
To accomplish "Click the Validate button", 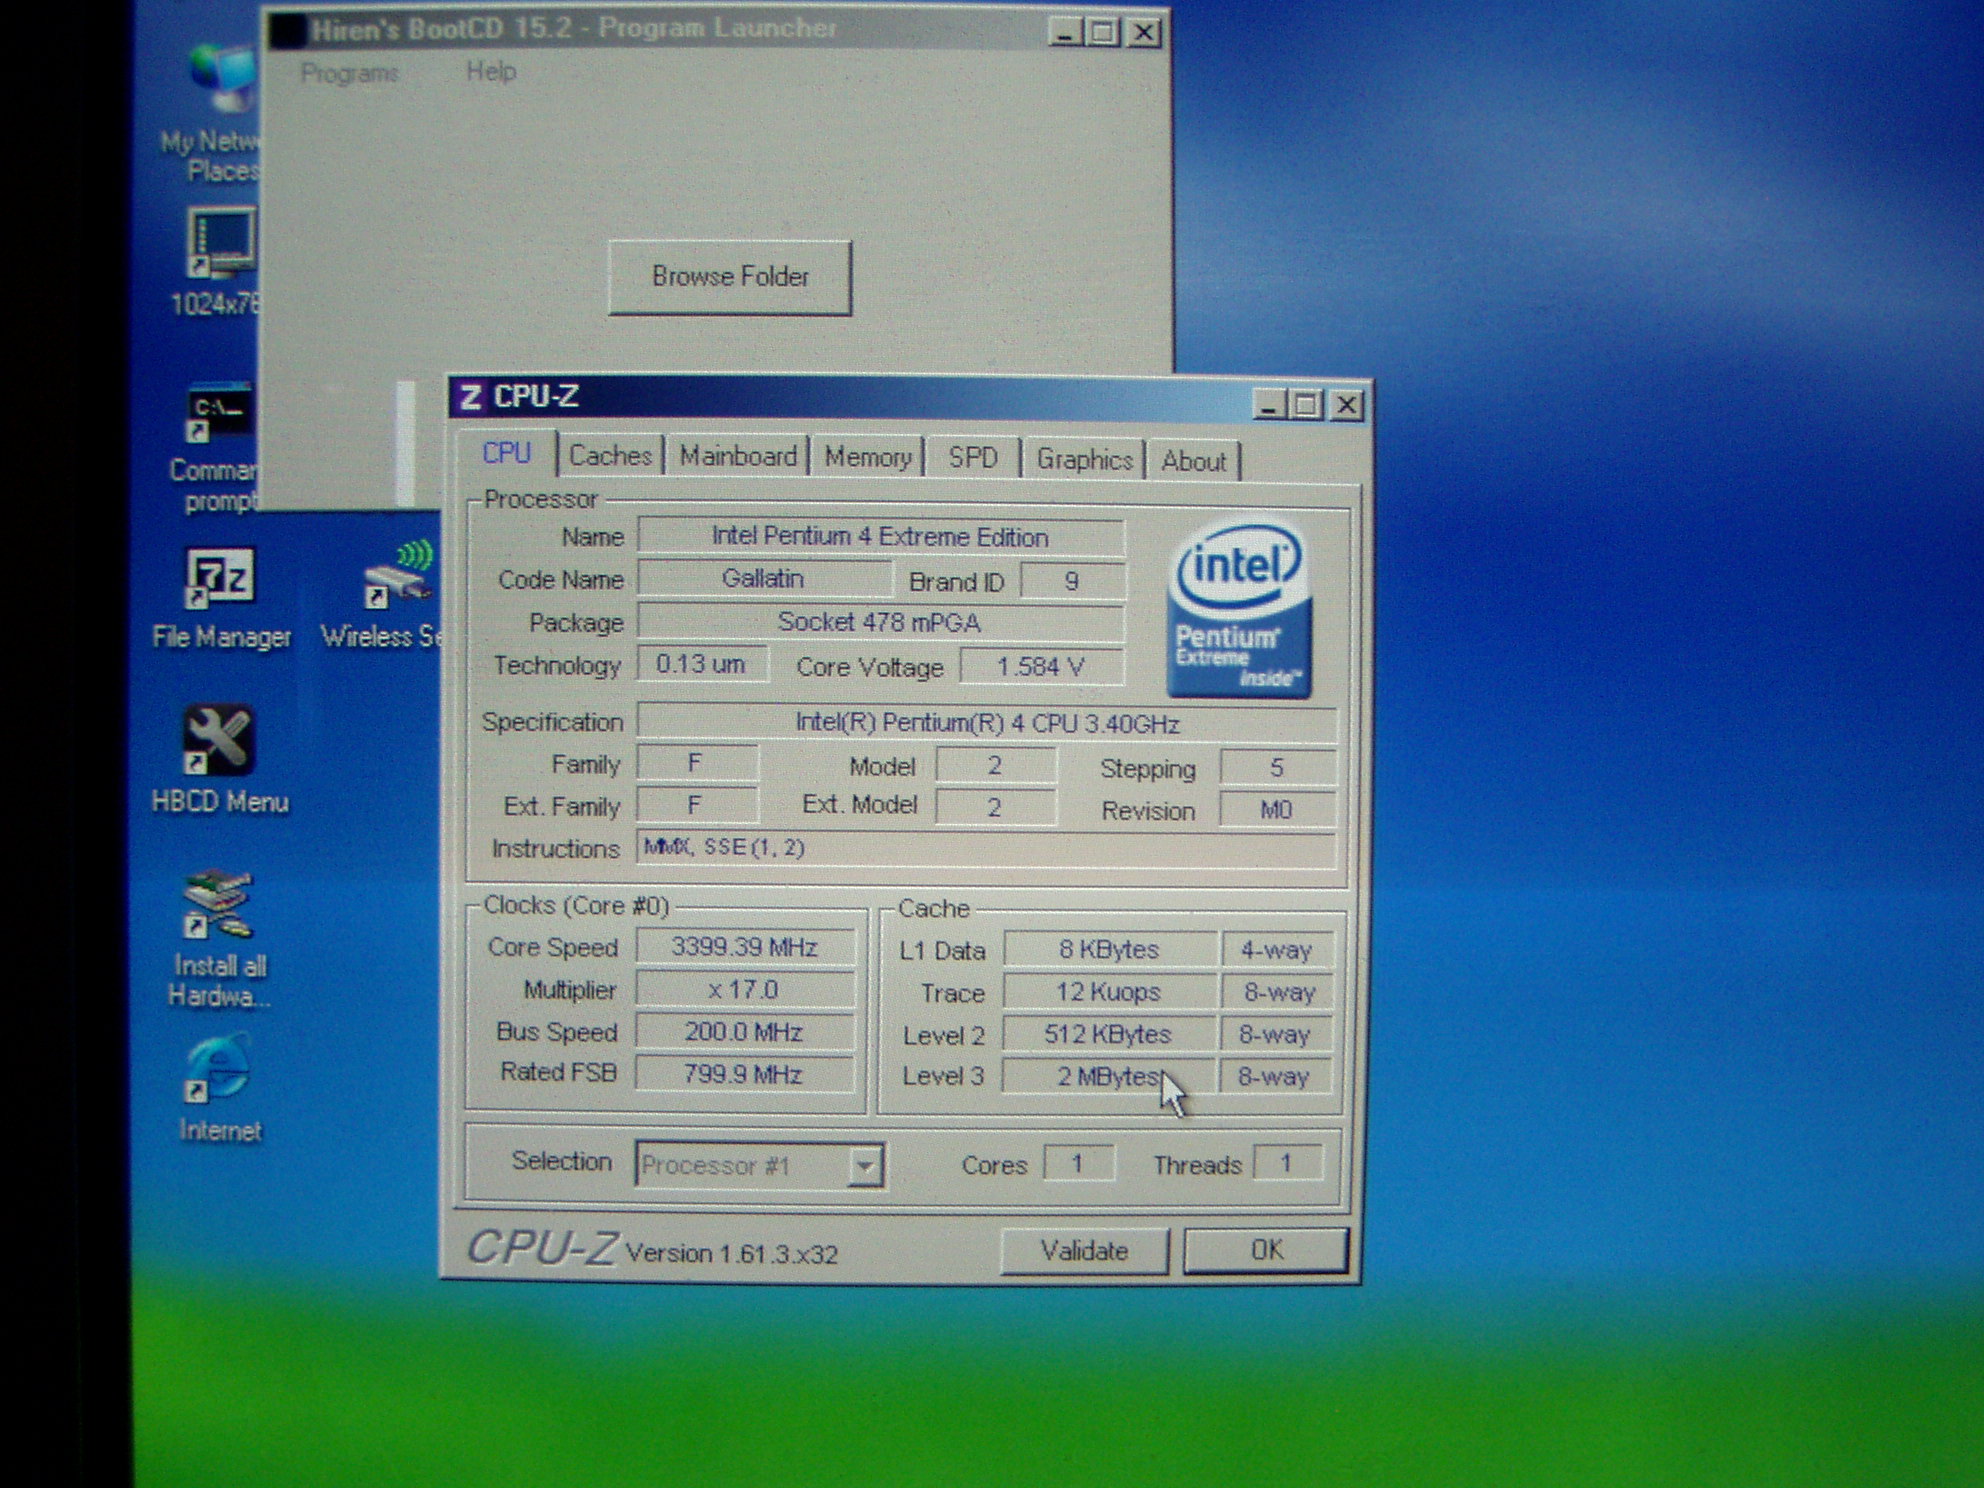I will 1084,1251.
